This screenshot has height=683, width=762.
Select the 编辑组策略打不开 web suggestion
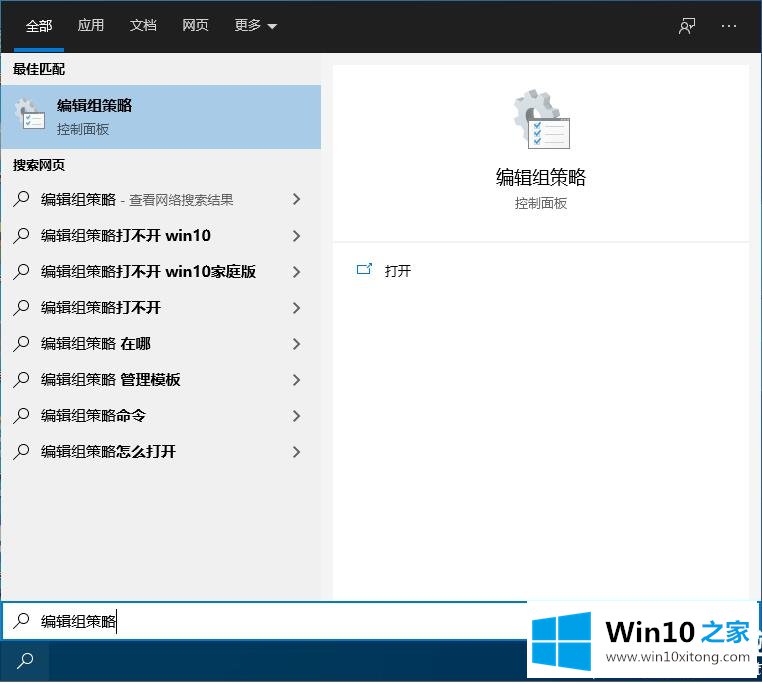point(100,308)
